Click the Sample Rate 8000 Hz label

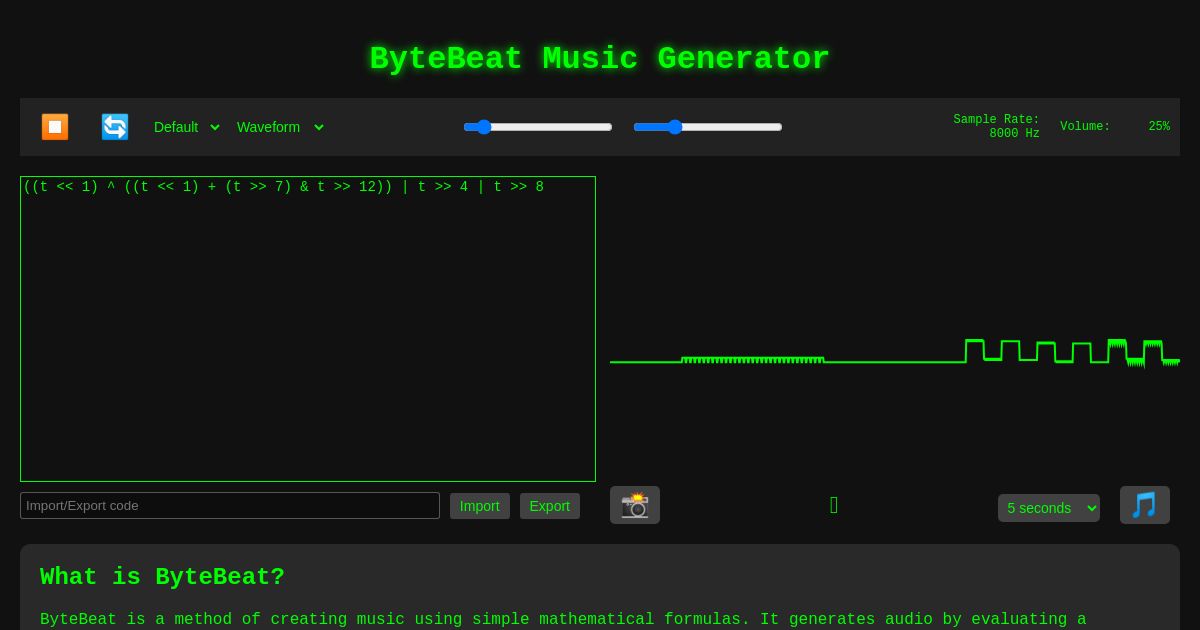997,126
